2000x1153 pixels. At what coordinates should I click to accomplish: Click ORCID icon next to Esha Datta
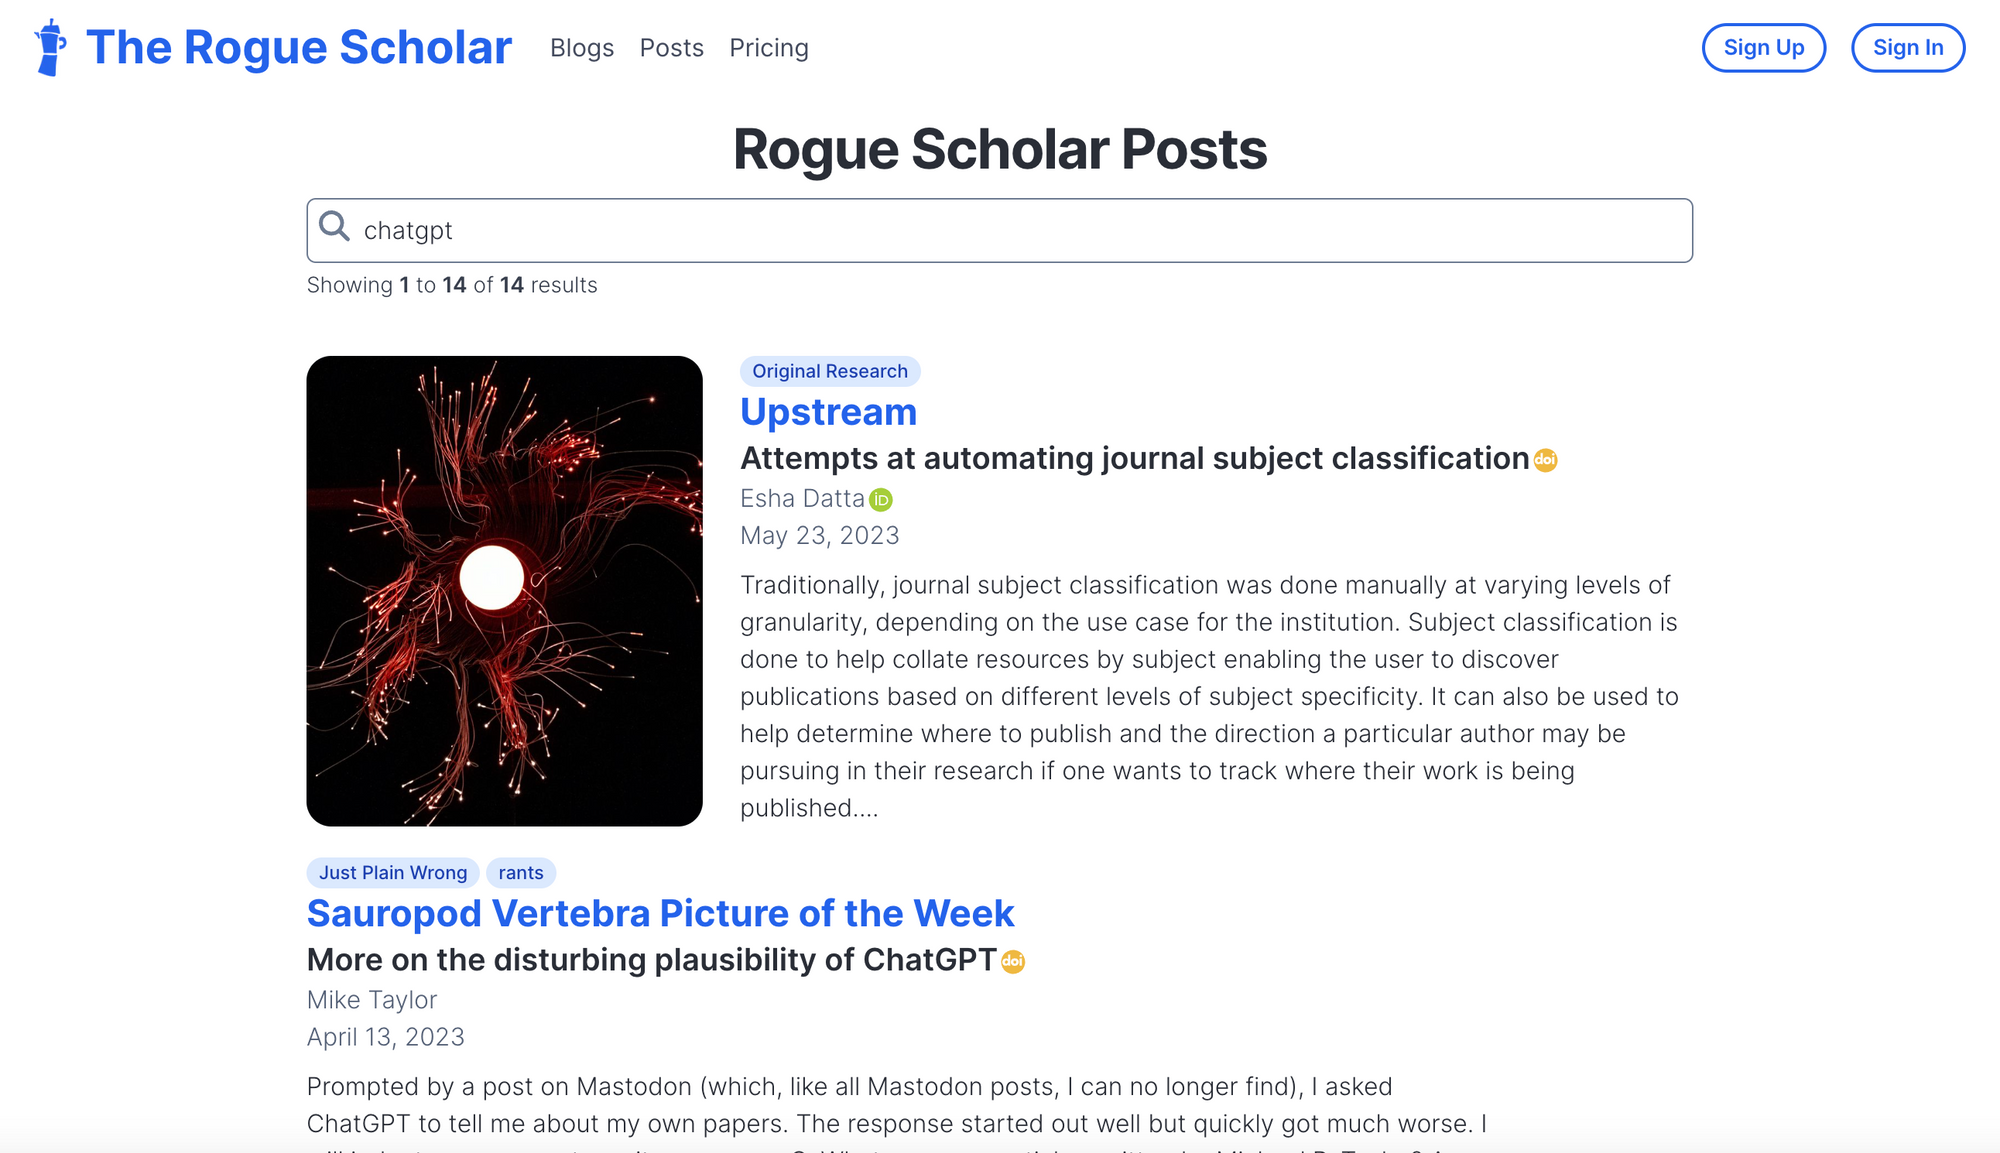881,500
